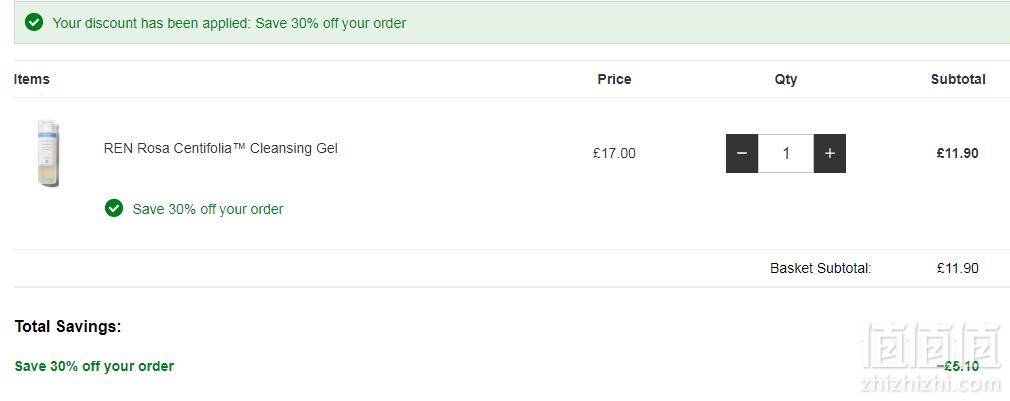This screenshot has width=1010, height=401.
Task: Click the bold green savings line at bottom
Action: point(94,366)
